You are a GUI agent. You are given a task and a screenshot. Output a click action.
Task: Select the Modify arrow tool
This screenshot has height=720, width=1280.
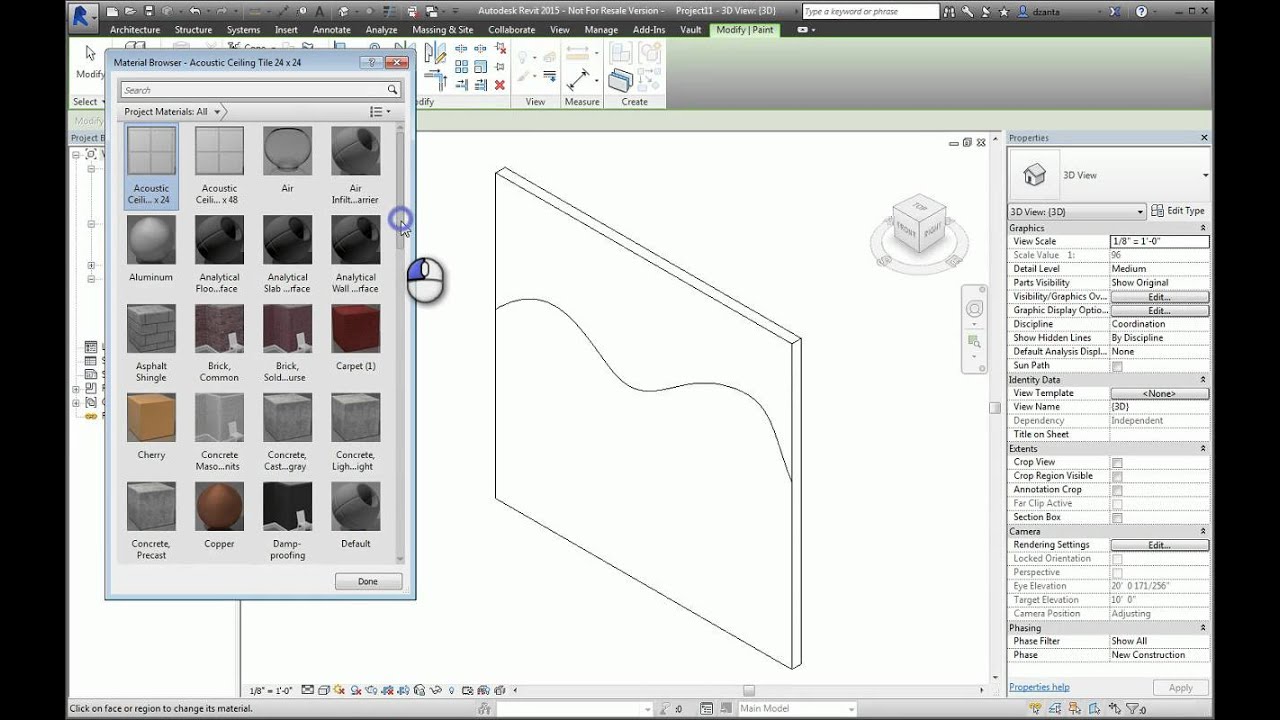coord(90,53)
